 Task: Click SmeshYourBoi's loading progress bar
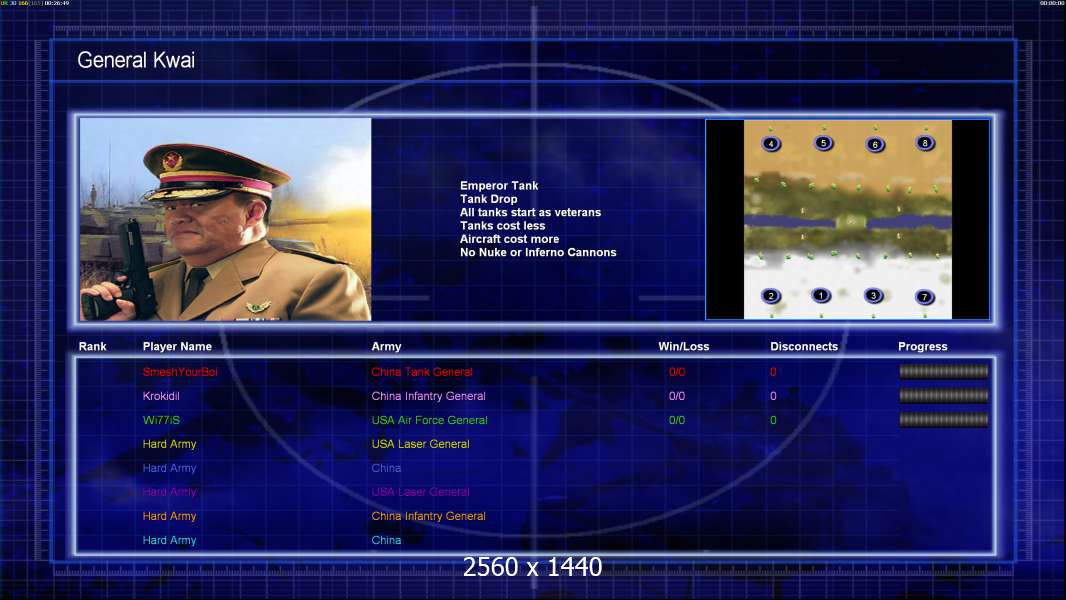click(944, 371)
